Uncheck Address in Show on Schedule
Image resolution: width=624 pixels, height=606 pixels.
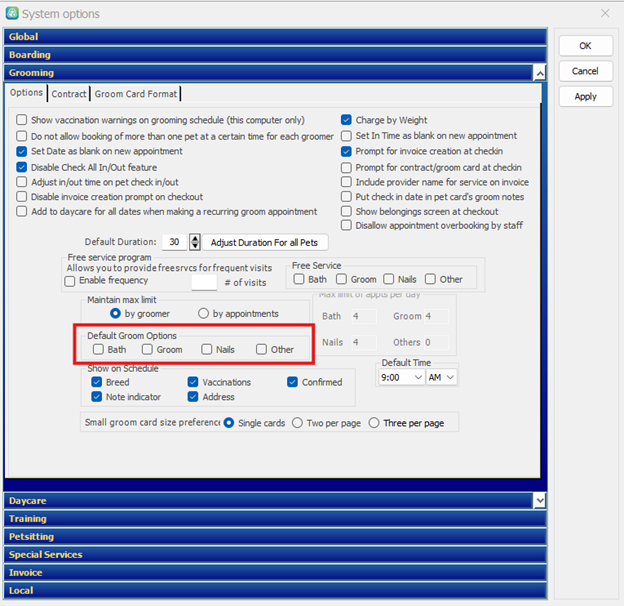tap(193, 397)
